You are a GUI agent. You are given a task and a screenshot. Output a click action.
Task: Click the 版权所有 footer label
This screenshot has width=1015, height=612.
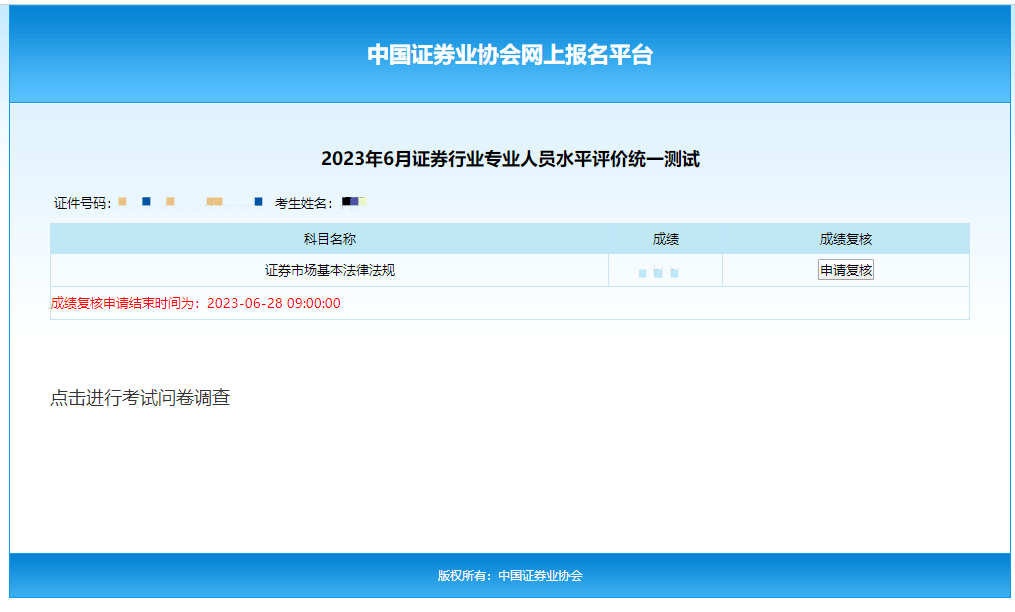click(463, 576)
